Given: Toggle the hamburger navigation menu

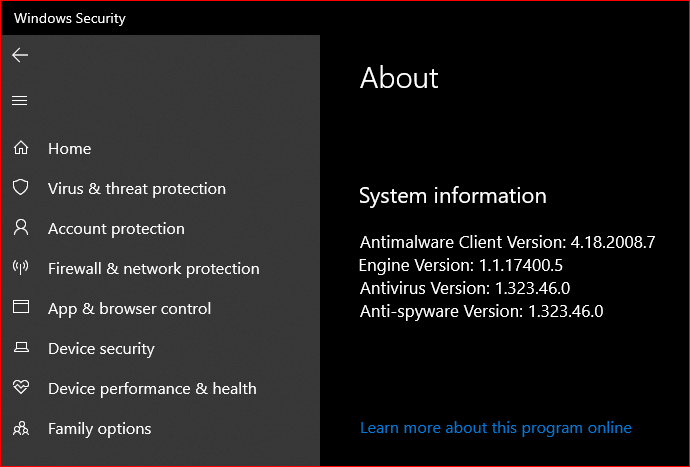Looking at the screenshot, I should click(20, 100).
